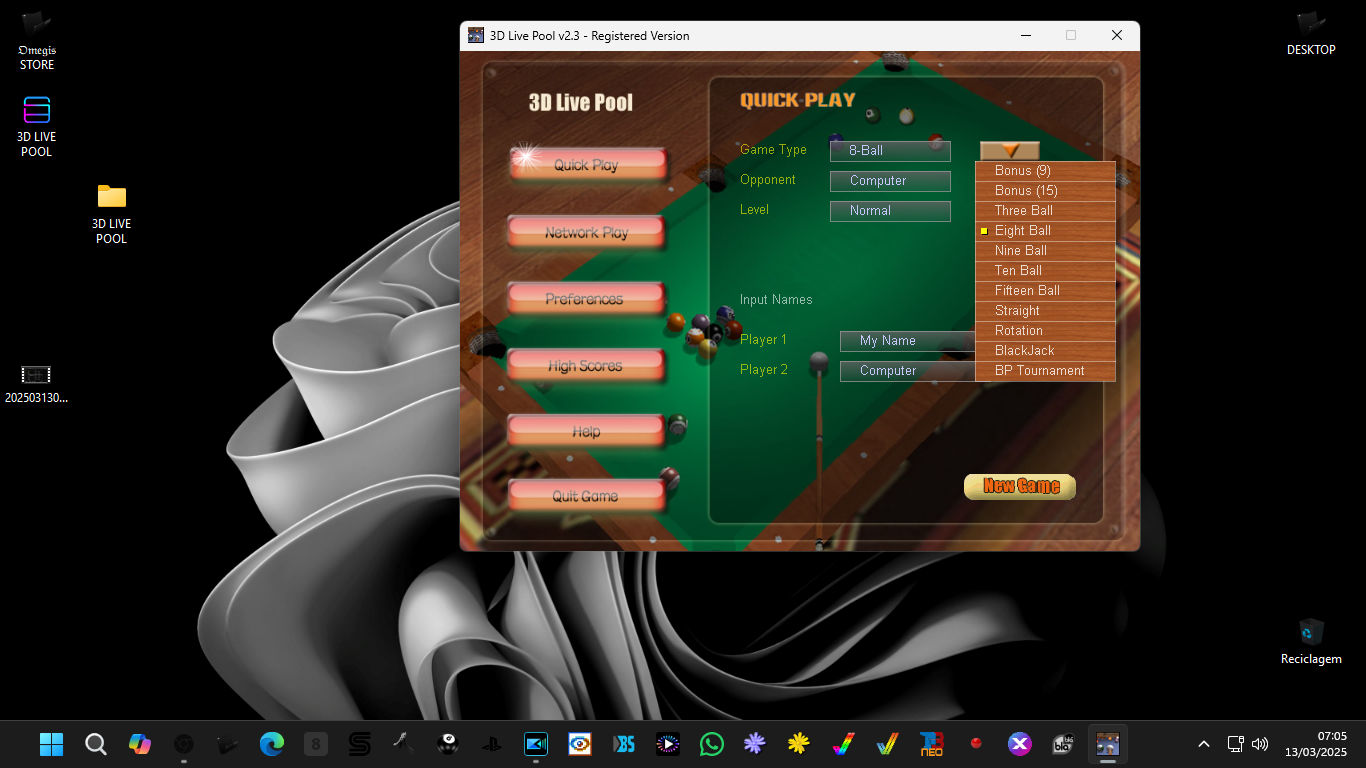Select Bonus (9) from the game list

click(1045, 171)
